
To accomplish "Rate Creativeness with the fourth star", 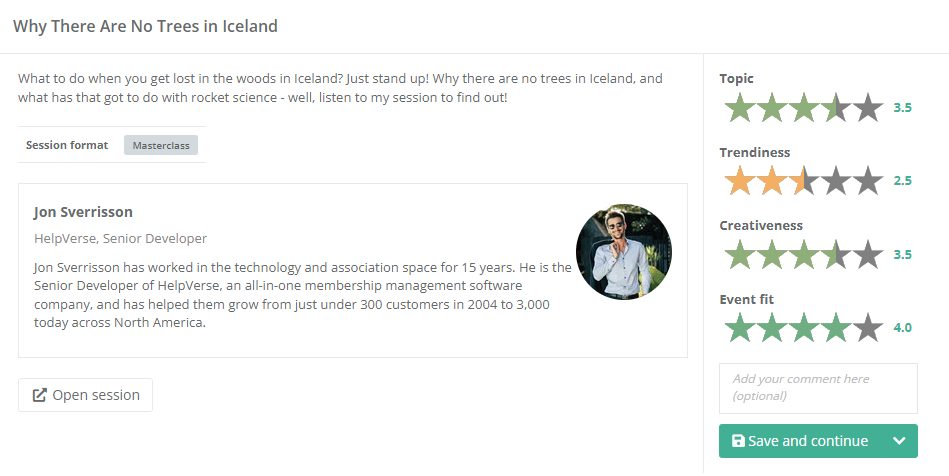I will tap(836, 254).
